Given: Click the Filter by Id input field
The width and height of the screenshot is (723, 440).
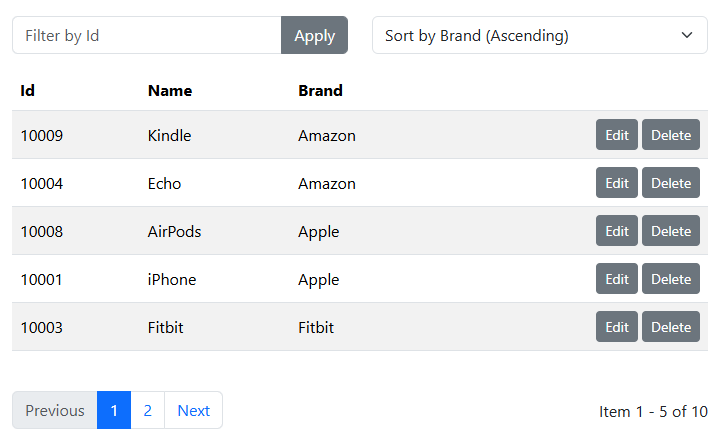Looking at the screenshot, I should (147, 35).
